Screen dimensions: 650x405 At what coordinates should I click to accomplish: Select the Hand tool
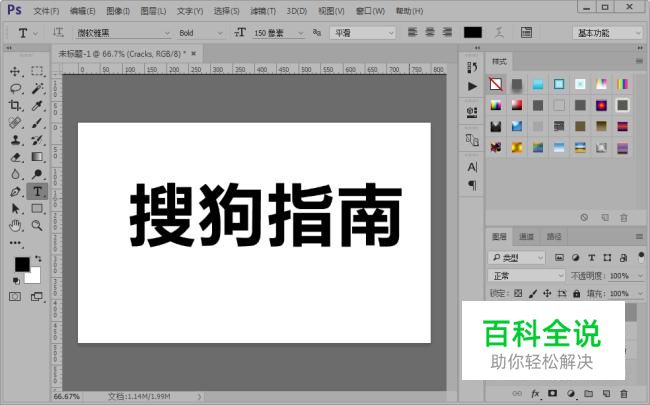pyautogui.click(x=15, y=226)
